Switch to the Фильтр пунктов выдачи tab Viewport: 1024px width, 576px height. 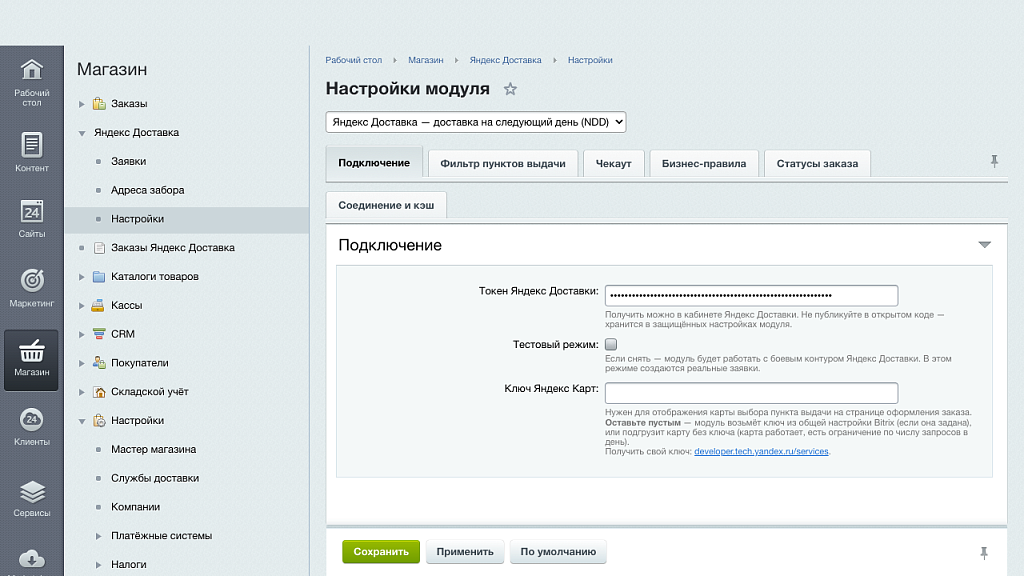tap(503, 163)
